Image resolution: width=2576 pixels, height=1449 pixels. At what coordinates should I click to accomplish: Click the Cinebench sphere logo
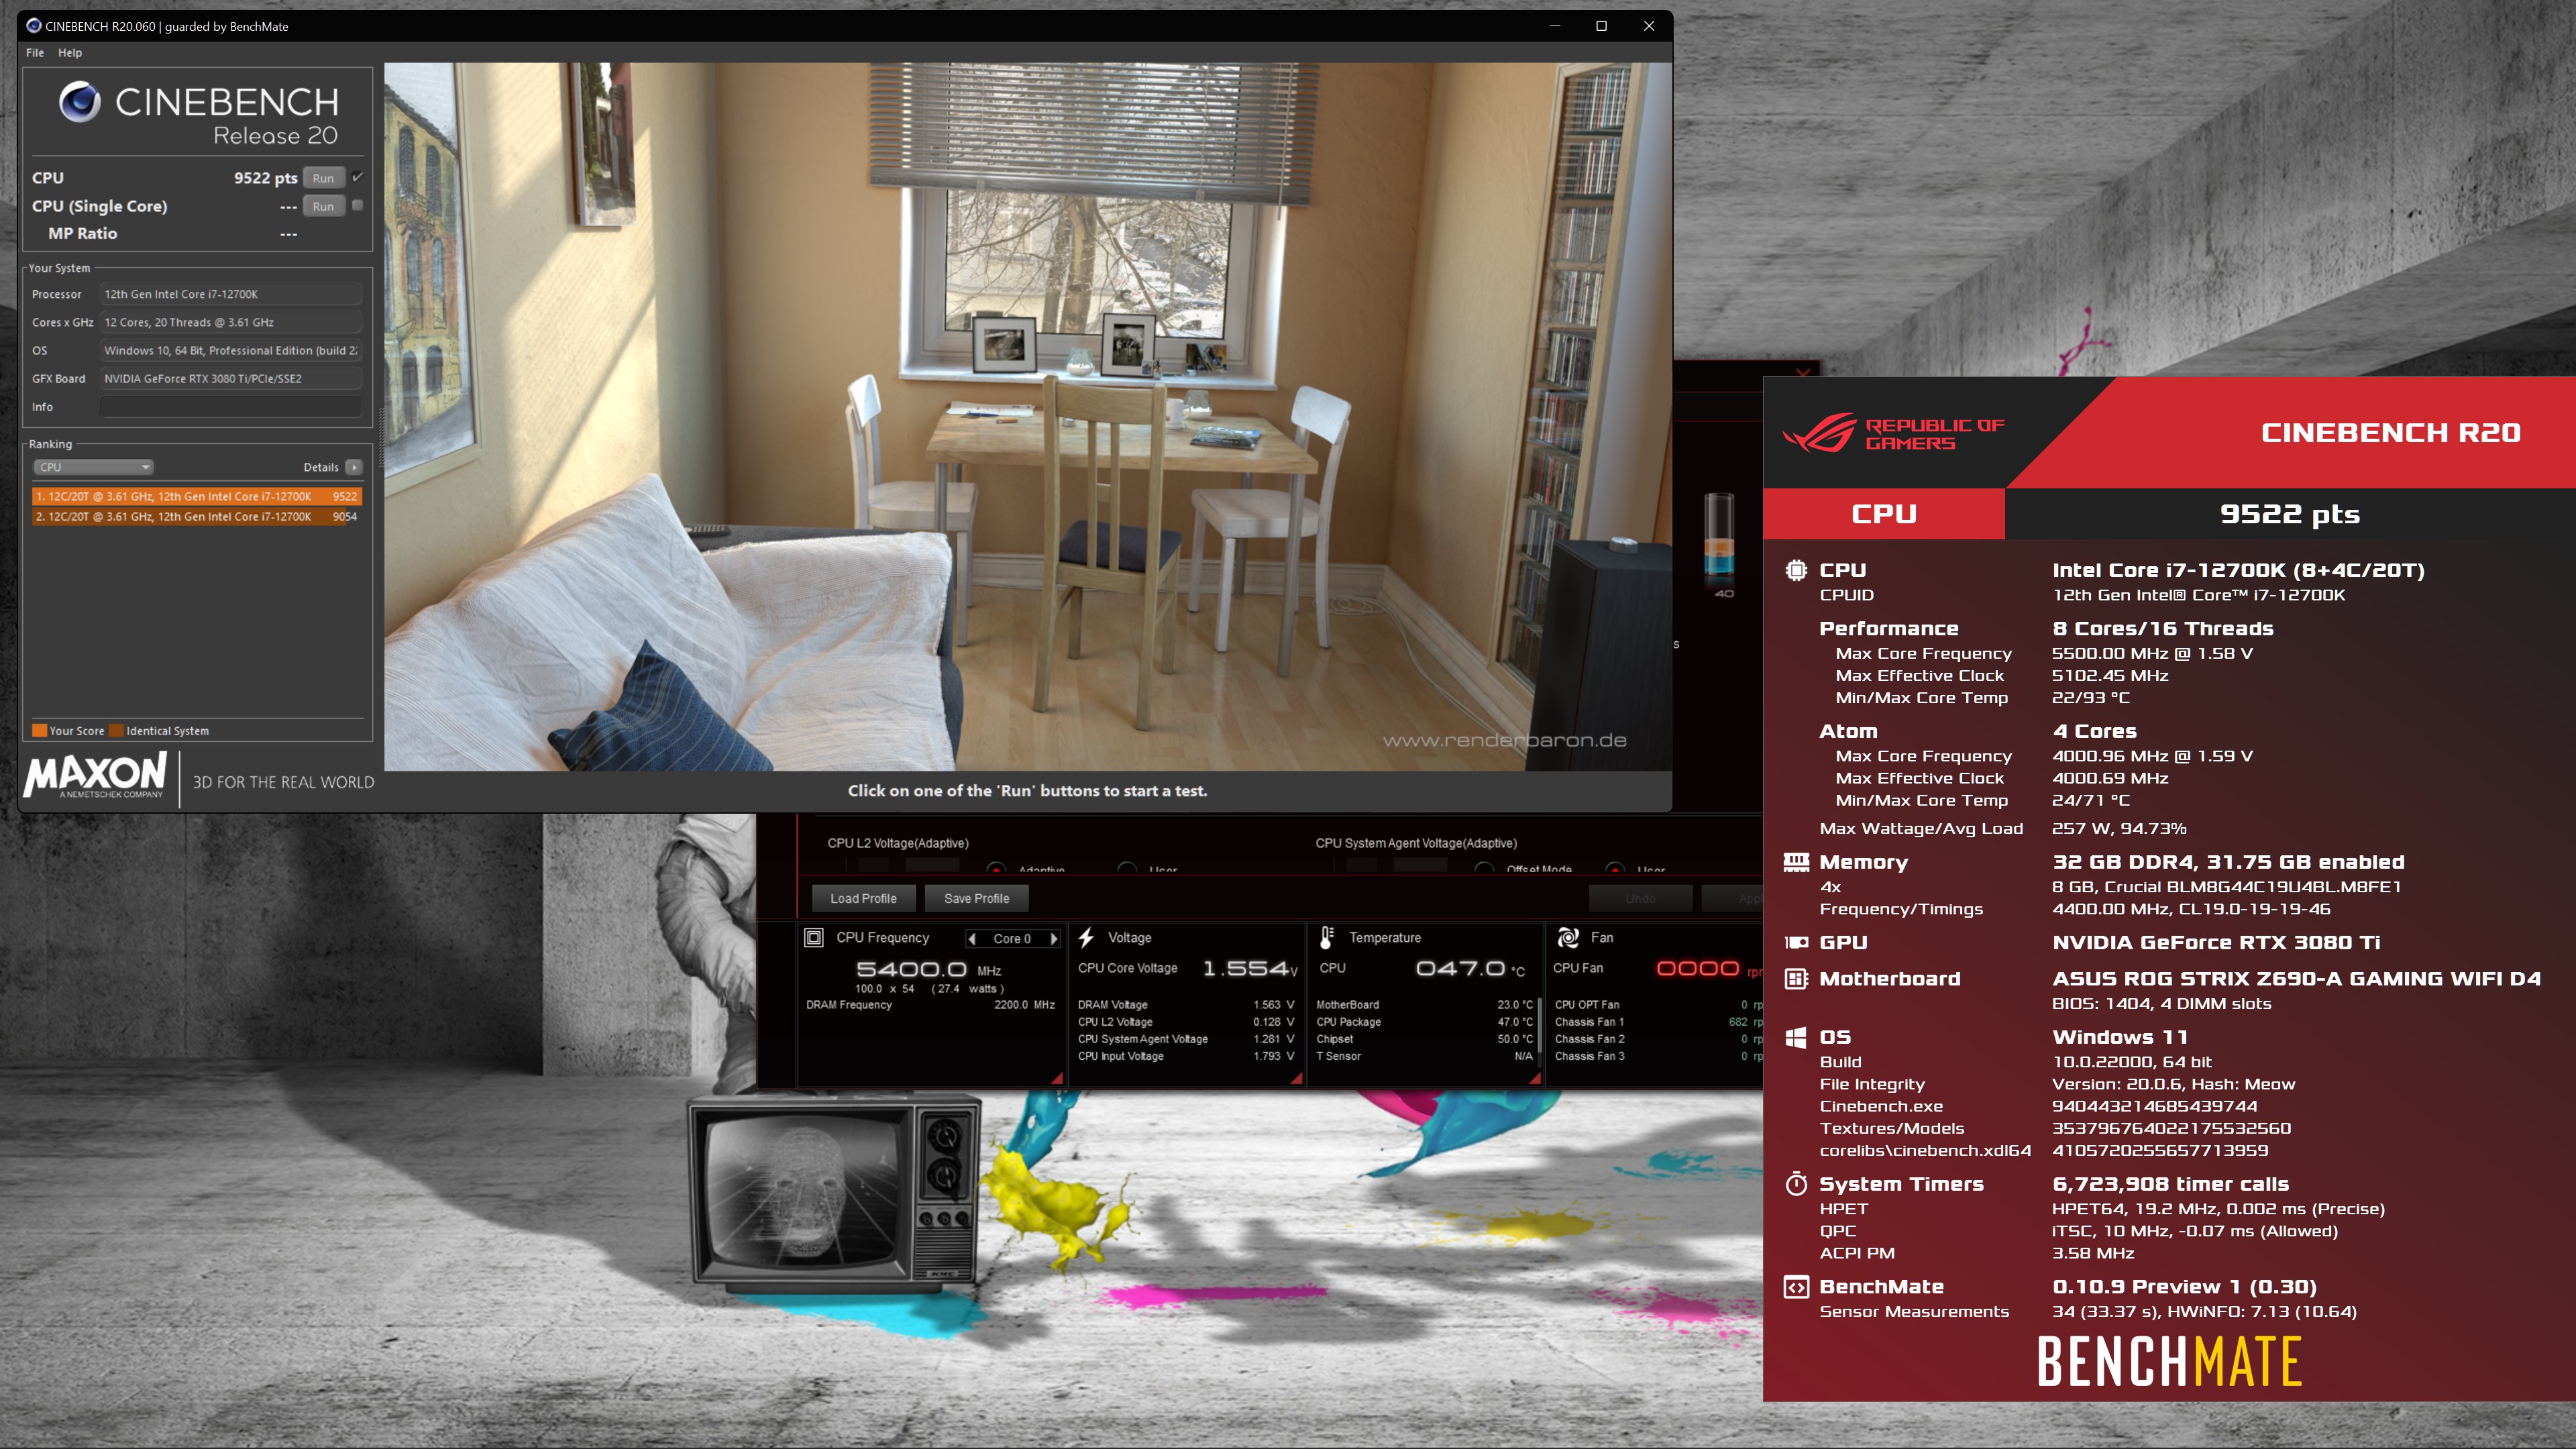click(x=80, y=101)
